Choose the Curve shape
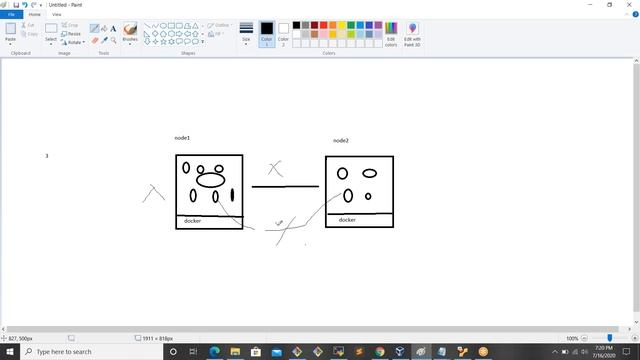 [x=155, y=26]
